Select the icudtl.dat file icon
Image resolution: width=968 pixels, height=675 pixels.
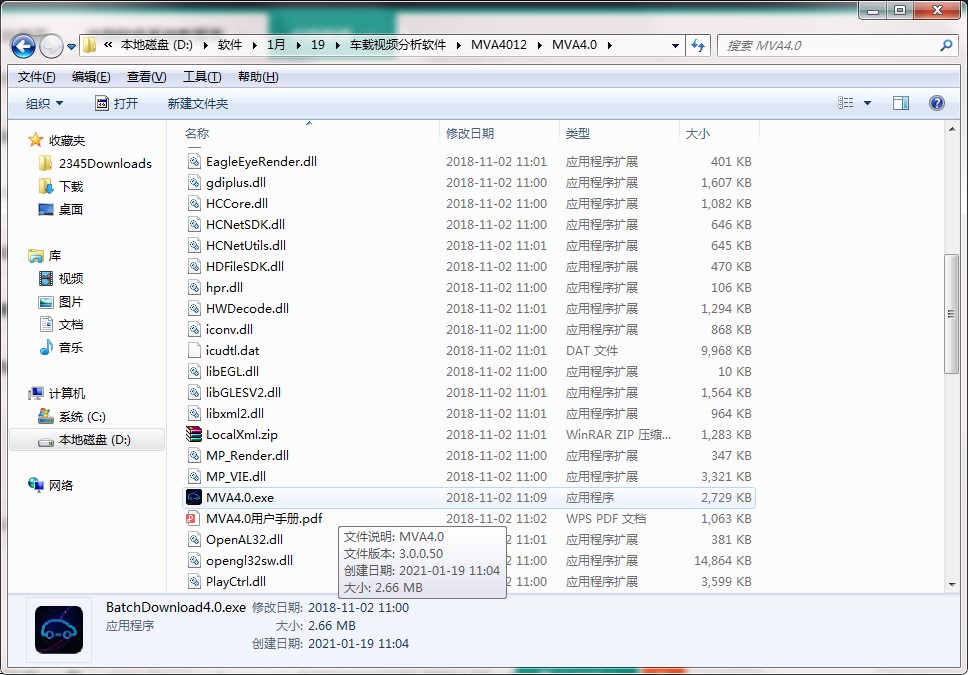[x=194, y=350]
